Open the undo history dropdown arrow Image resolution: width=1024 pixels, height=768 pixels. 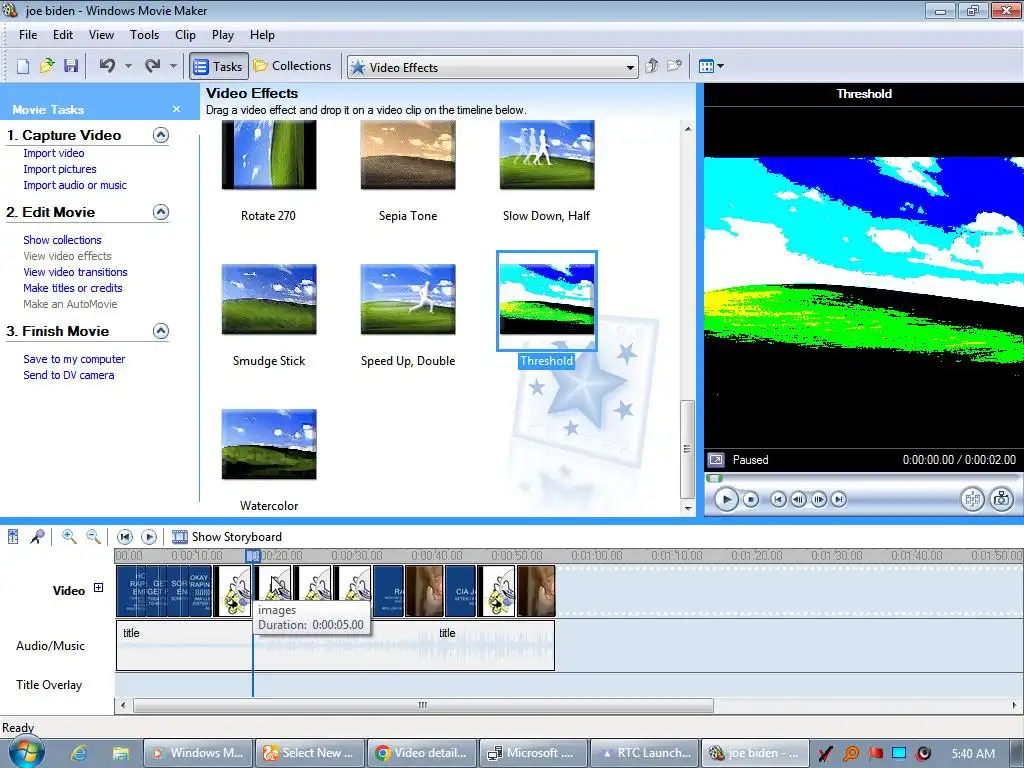(x=128, y=66)
